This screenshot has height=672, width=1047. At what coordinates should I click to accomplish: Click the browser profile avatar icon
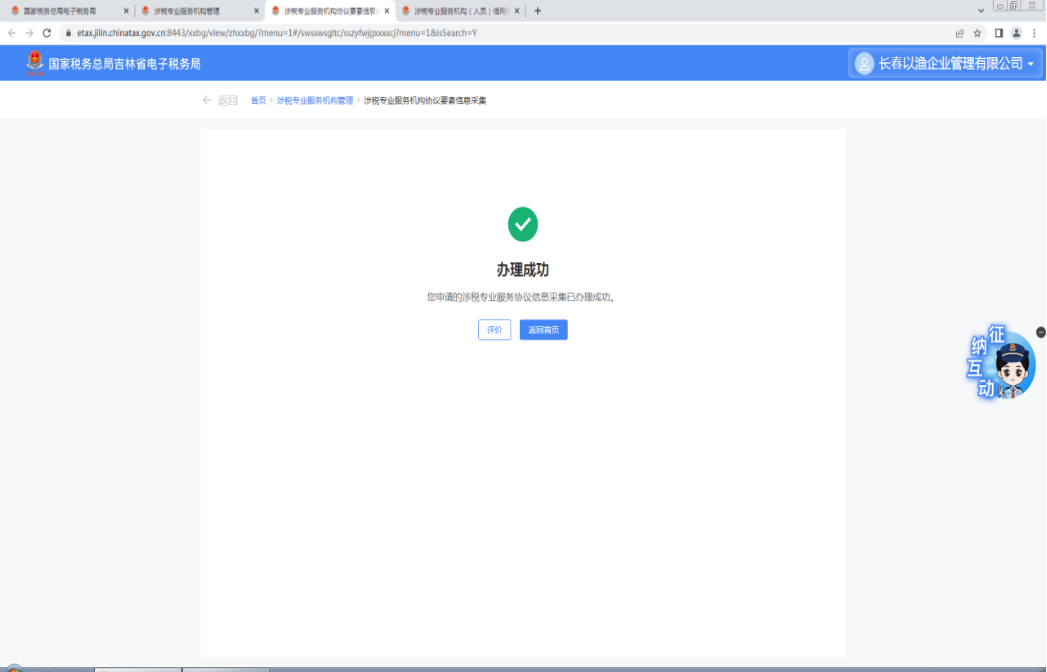tap(1016, 33)
